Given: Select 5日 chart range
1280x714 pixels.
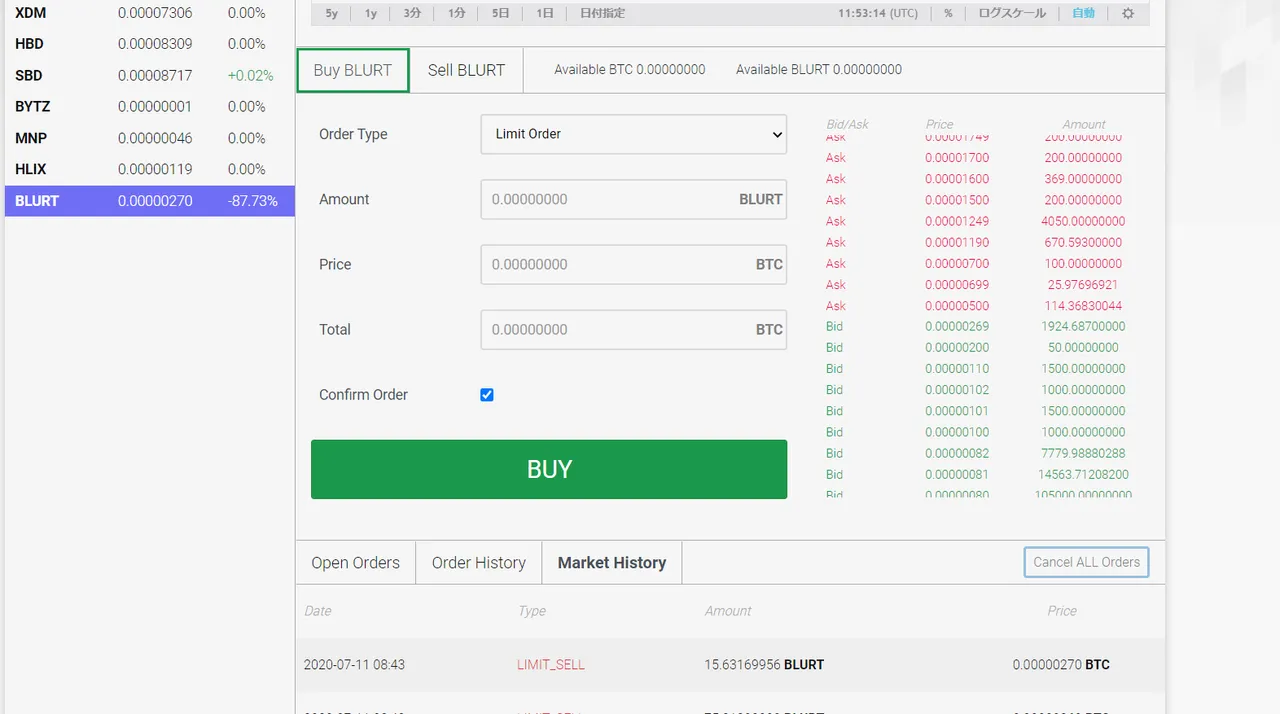Looking at the screenshot, I should tap(501, 14).
